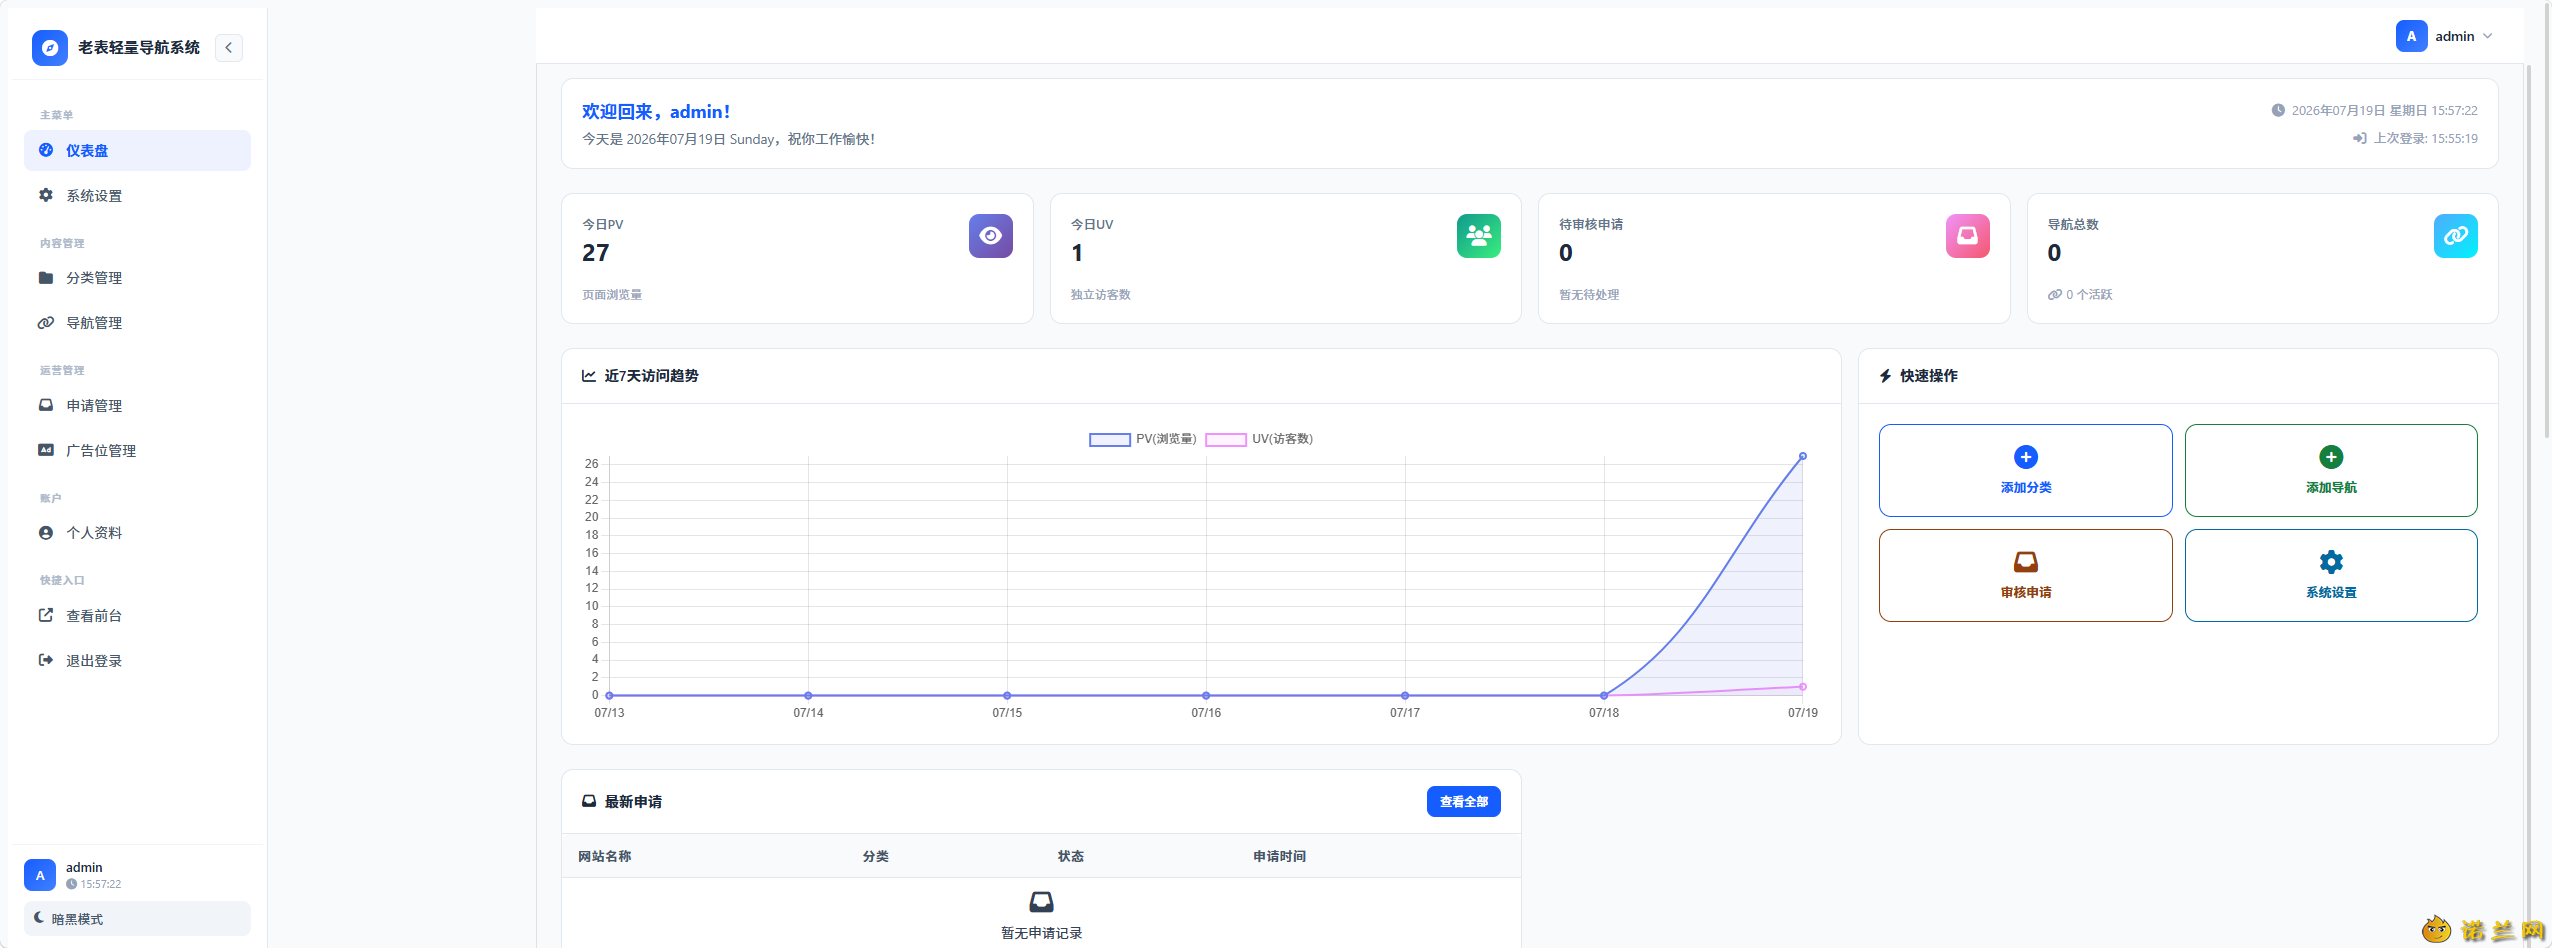Click the 网站名称 table column header

click(x=605, y=857)
